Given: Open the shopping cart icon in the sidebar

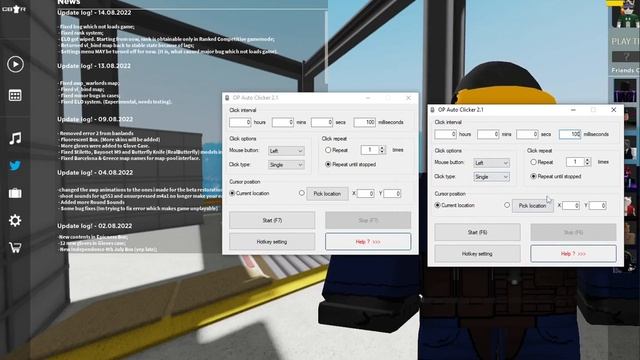Looking at the screenshot, I should [15, 247].
